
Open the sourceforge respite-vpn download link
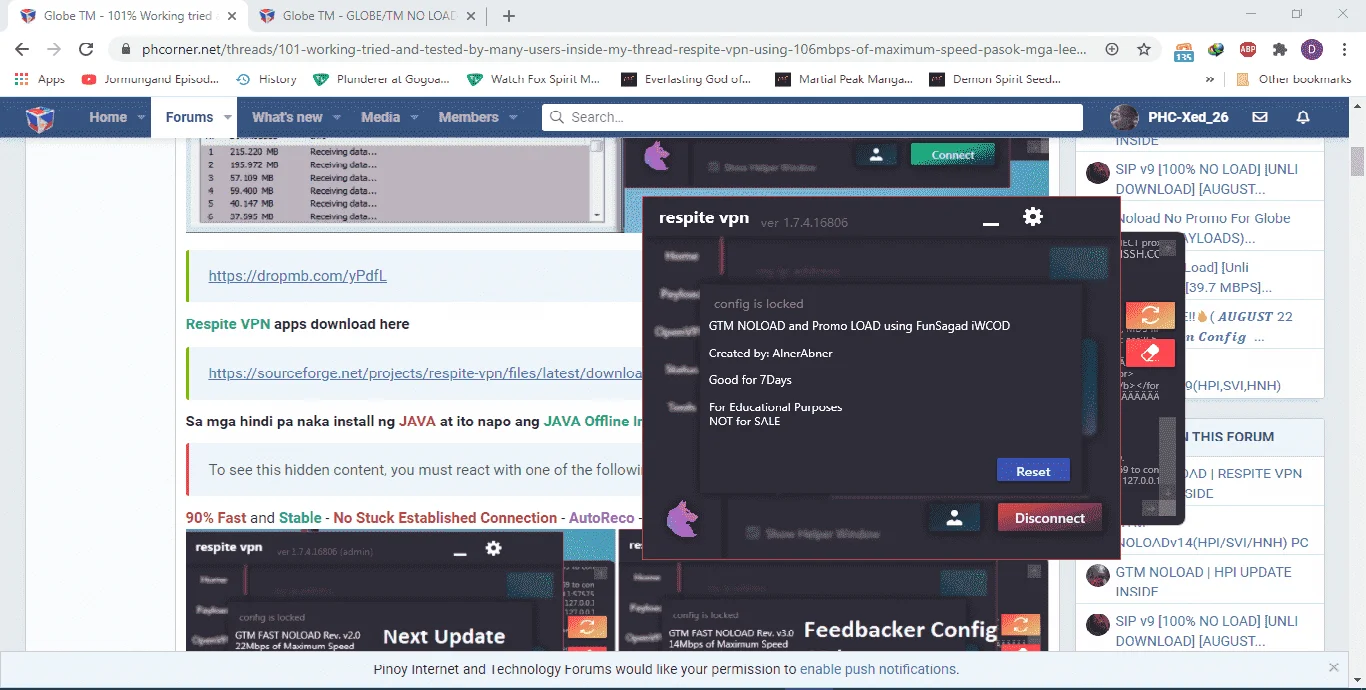point(425,373)
